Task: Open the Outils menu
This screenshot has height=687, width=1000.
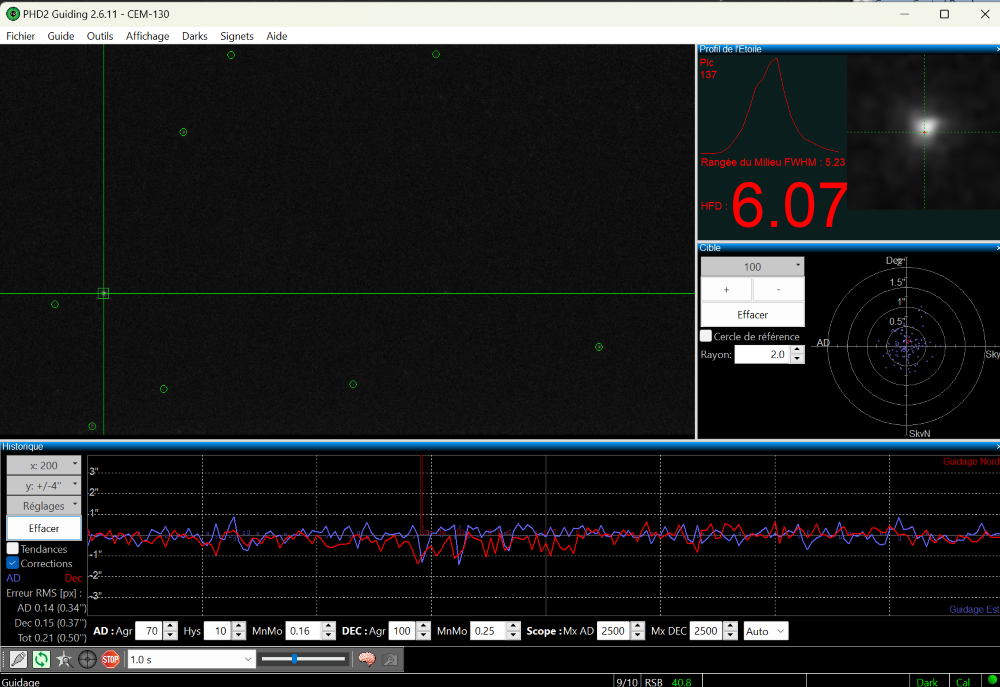Action: (x=100, y=36)
